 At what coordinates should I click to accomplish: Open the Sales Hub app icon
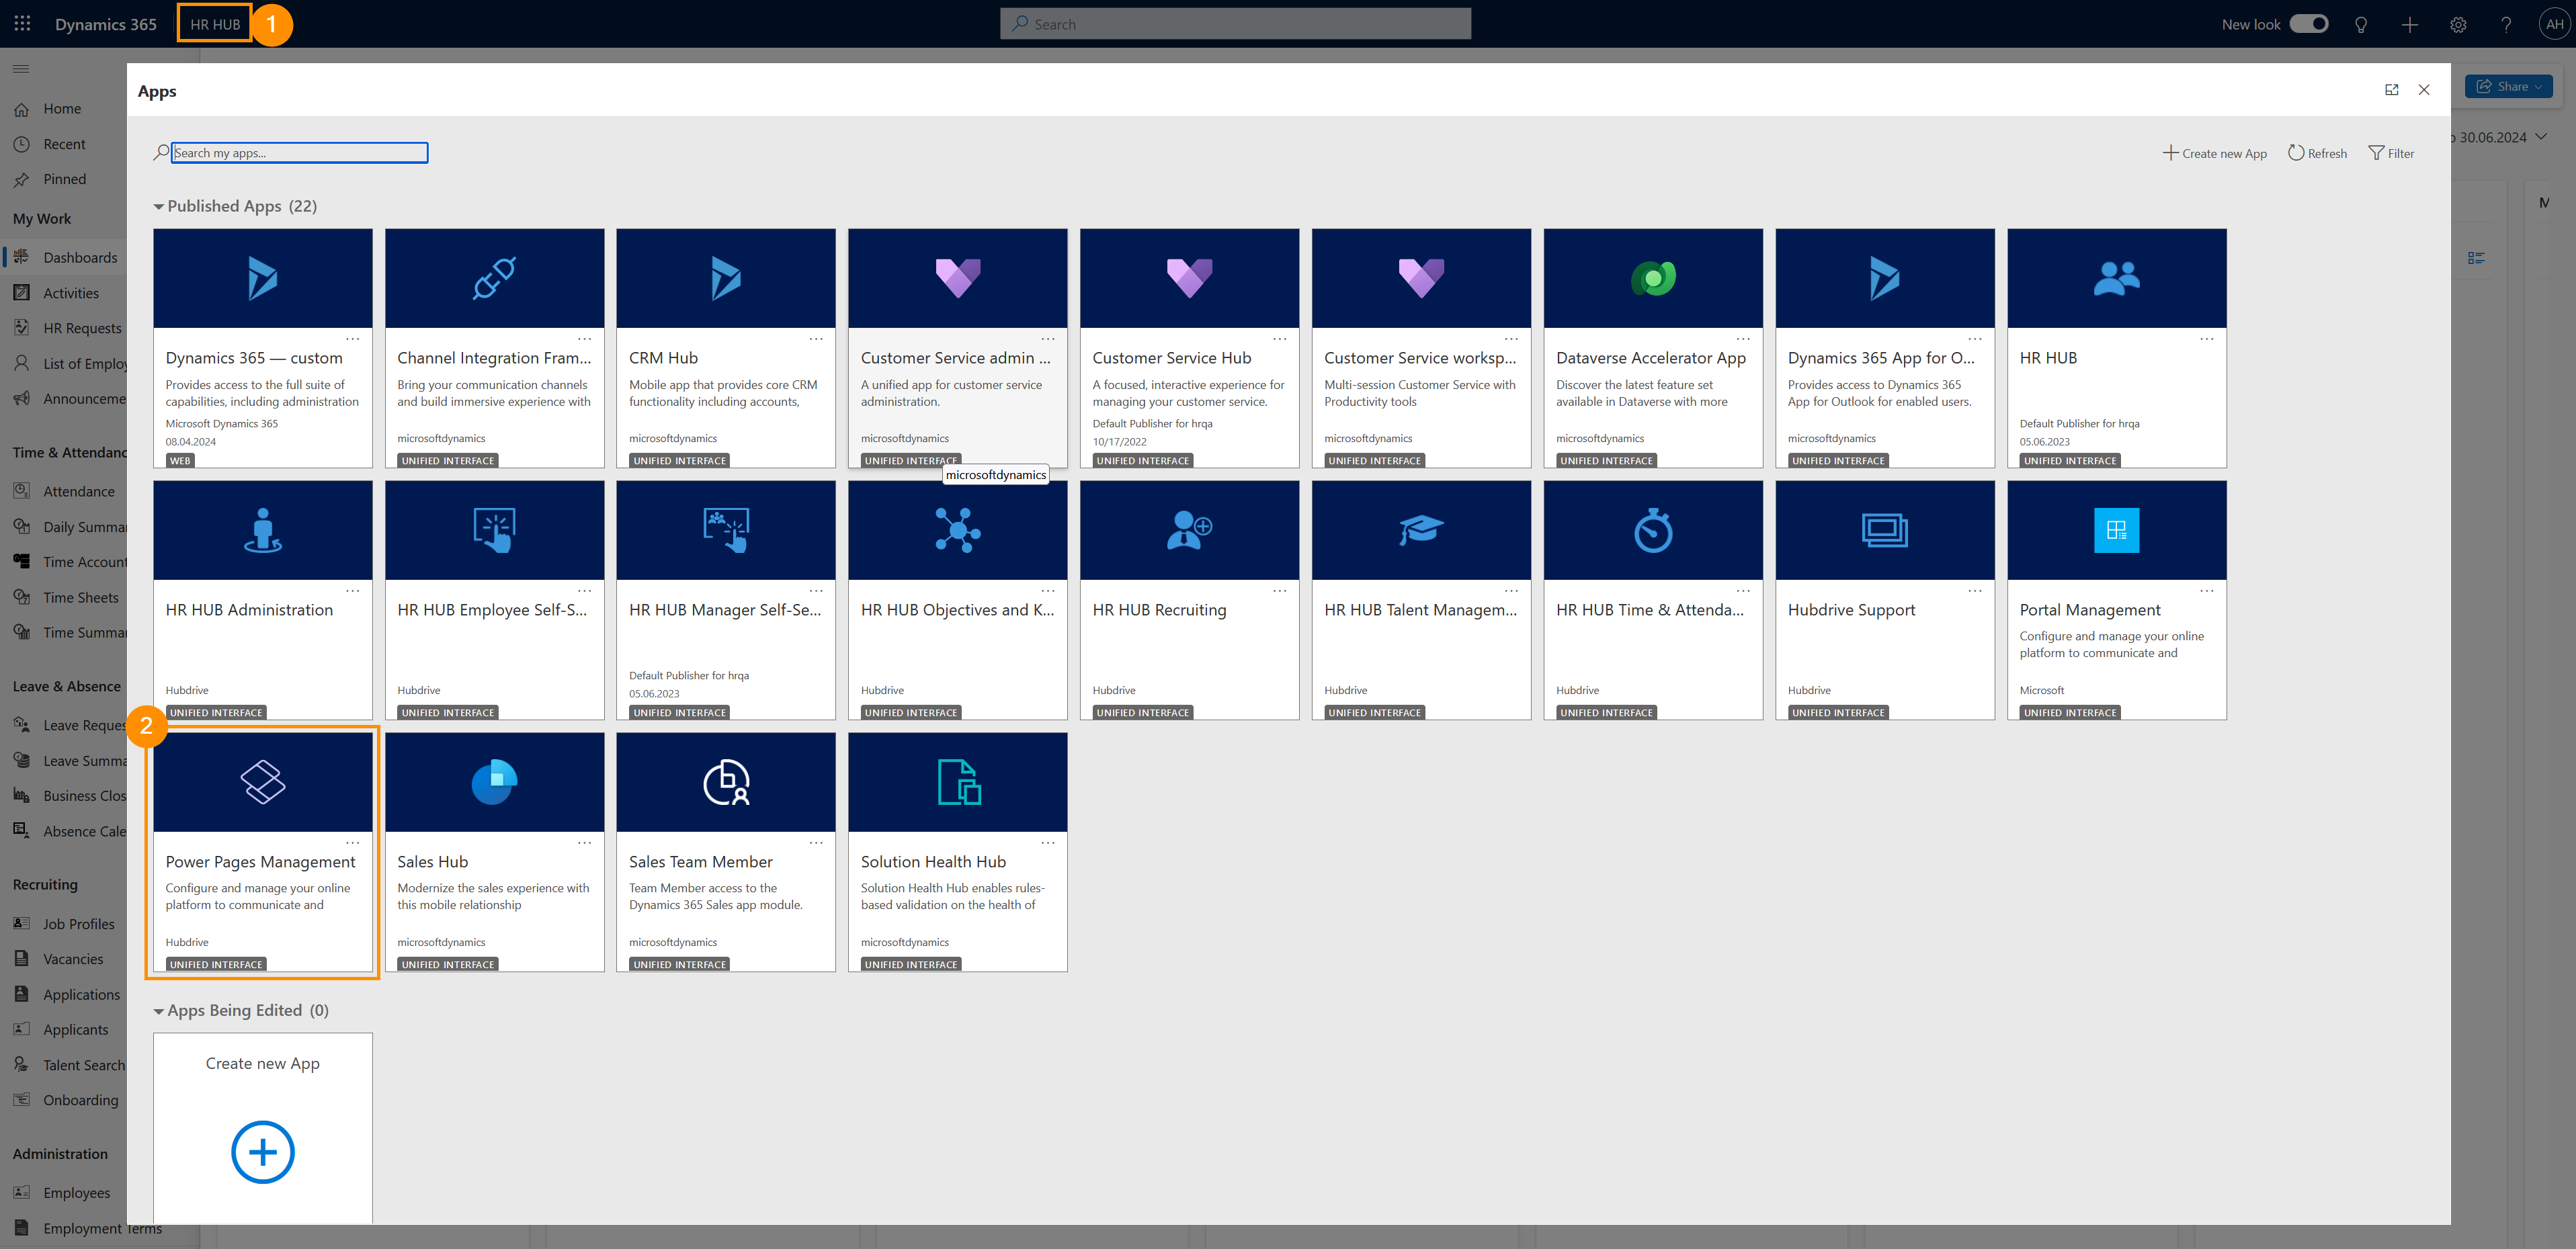[494, 782]
